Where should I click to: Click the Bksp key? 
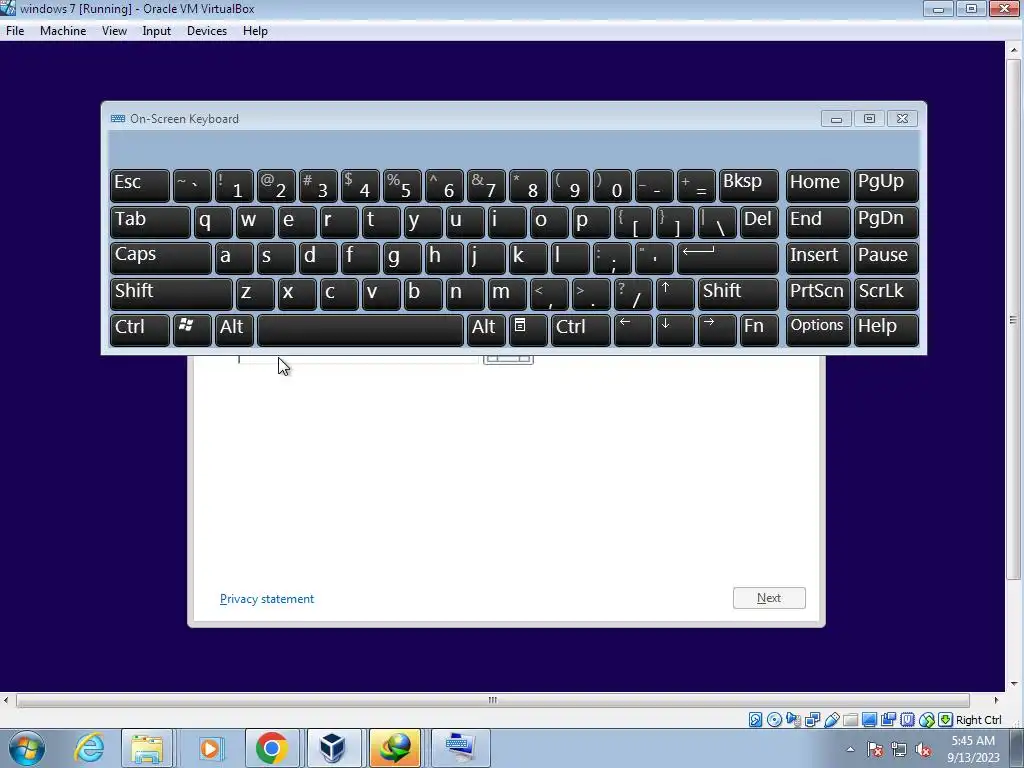(x=749, y=185)
